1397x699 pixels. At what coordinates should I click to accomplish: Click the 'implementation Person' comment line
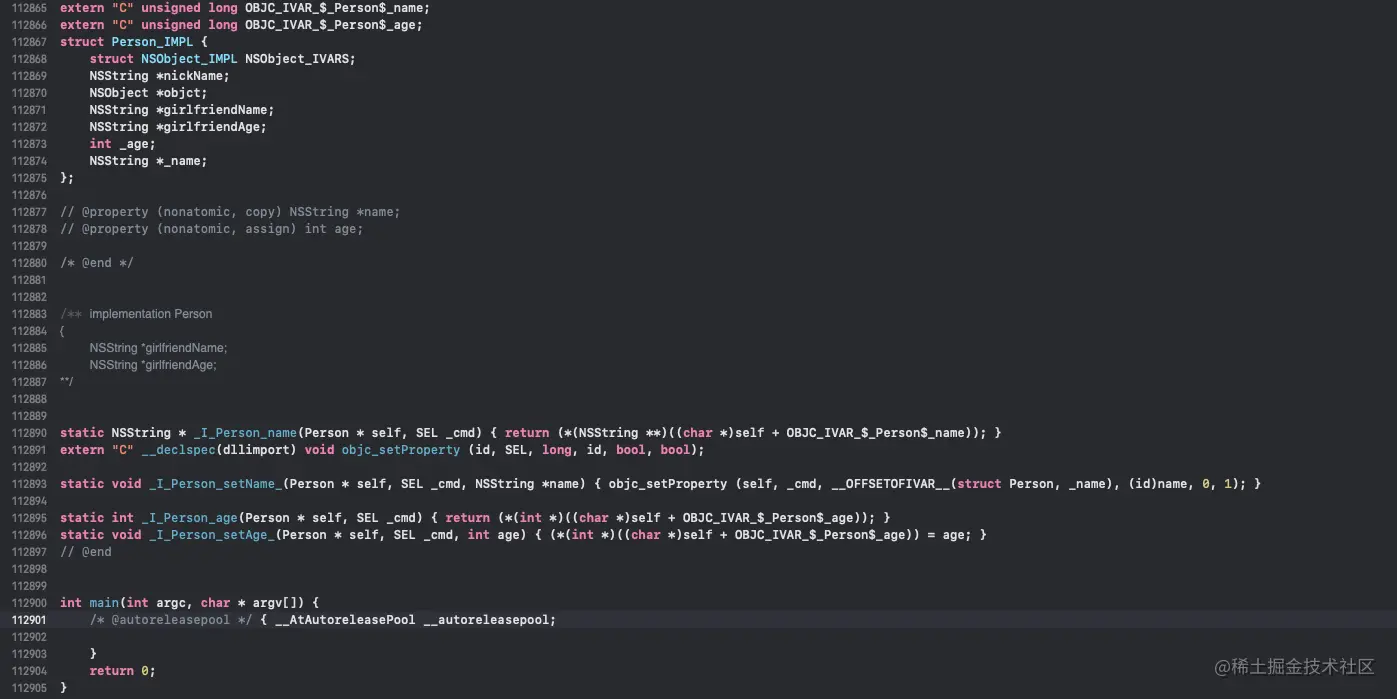click(x=136, y=314)
